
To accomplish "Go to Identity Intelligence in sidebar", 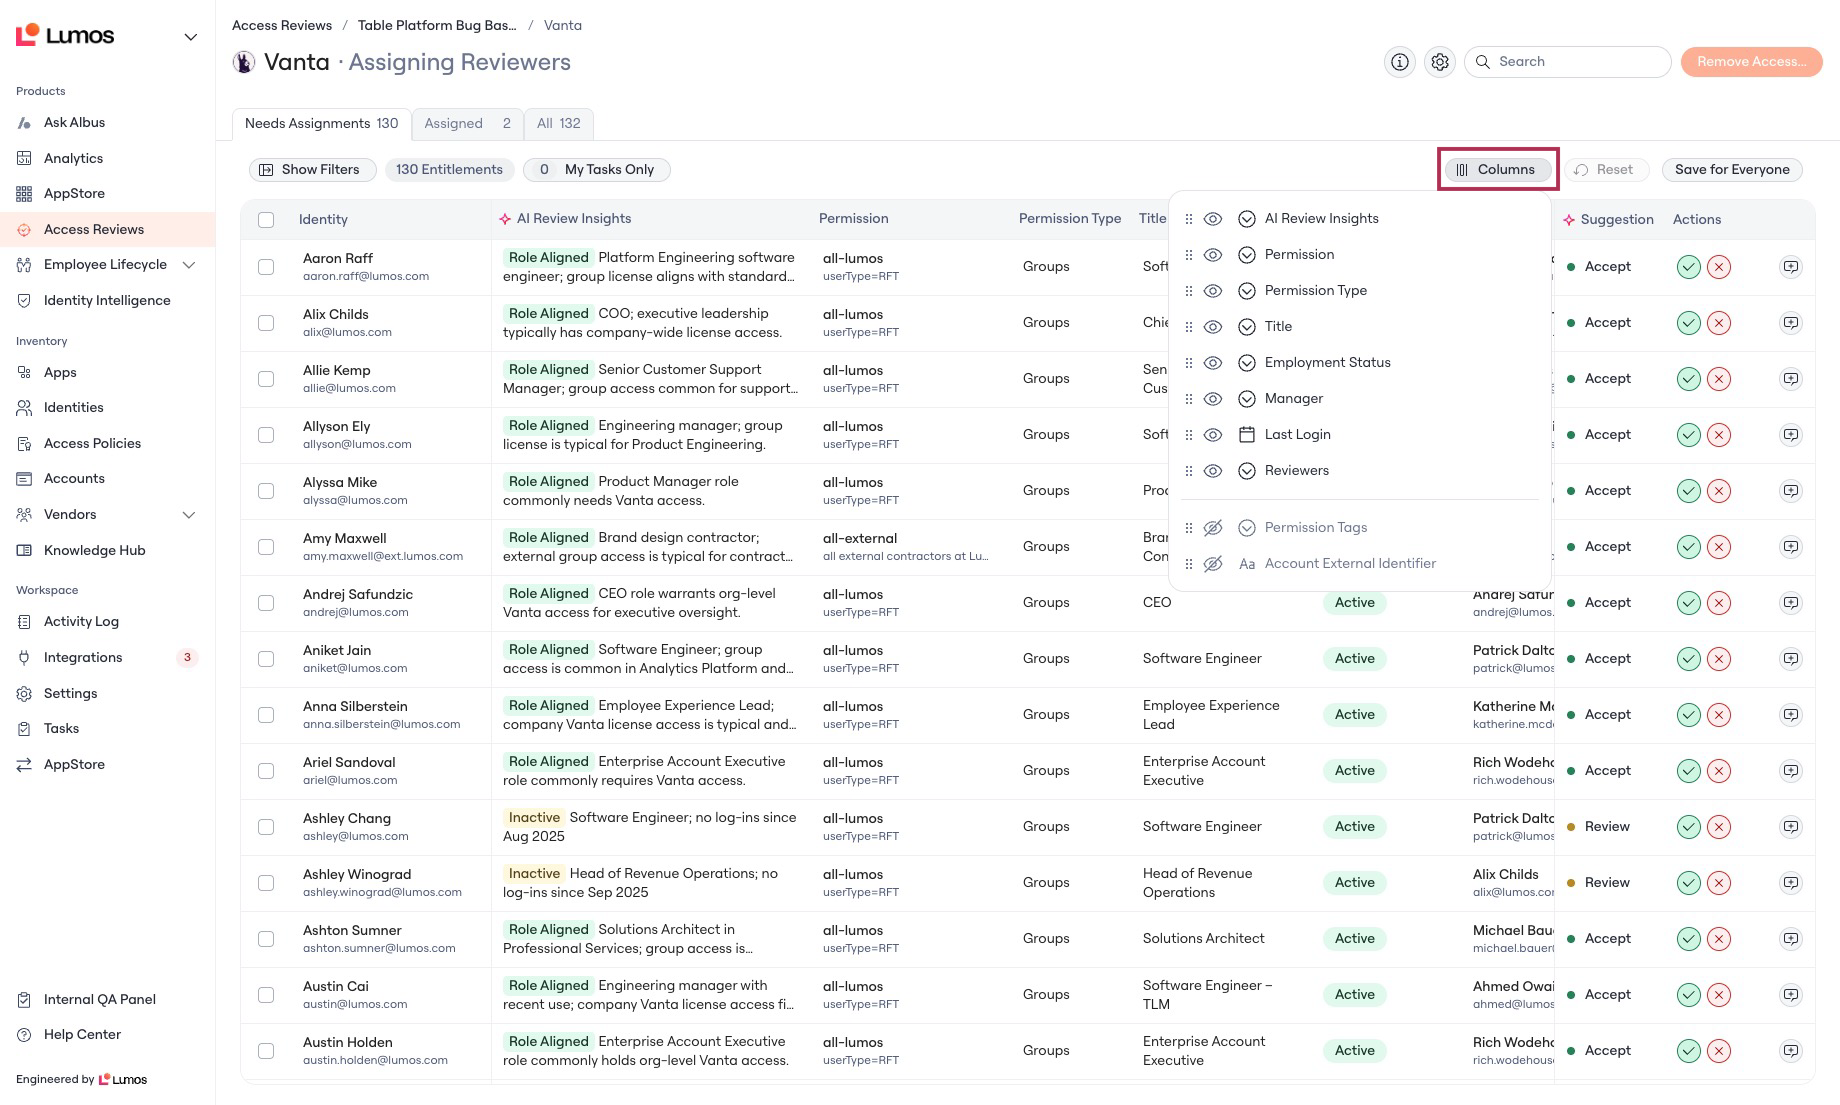I will coord(107,301).
